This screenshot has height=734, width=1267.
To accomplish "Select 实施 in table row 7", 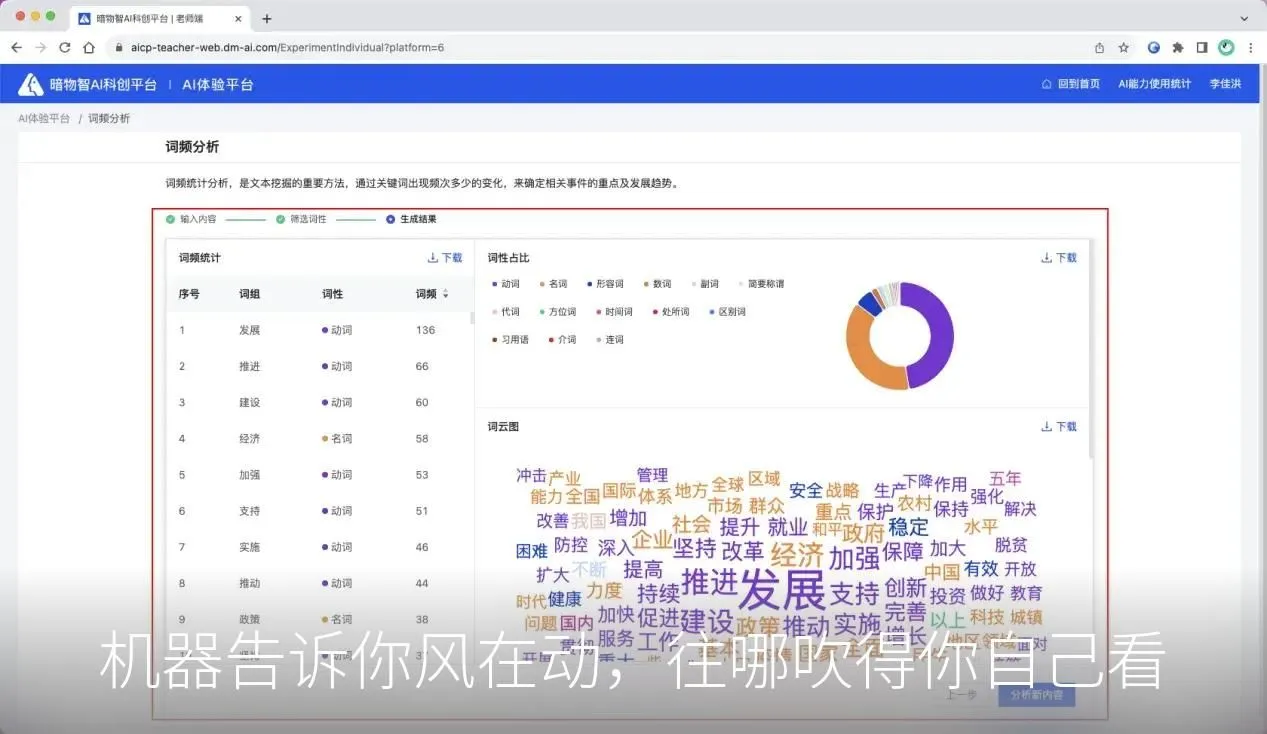I will (249, 547).
